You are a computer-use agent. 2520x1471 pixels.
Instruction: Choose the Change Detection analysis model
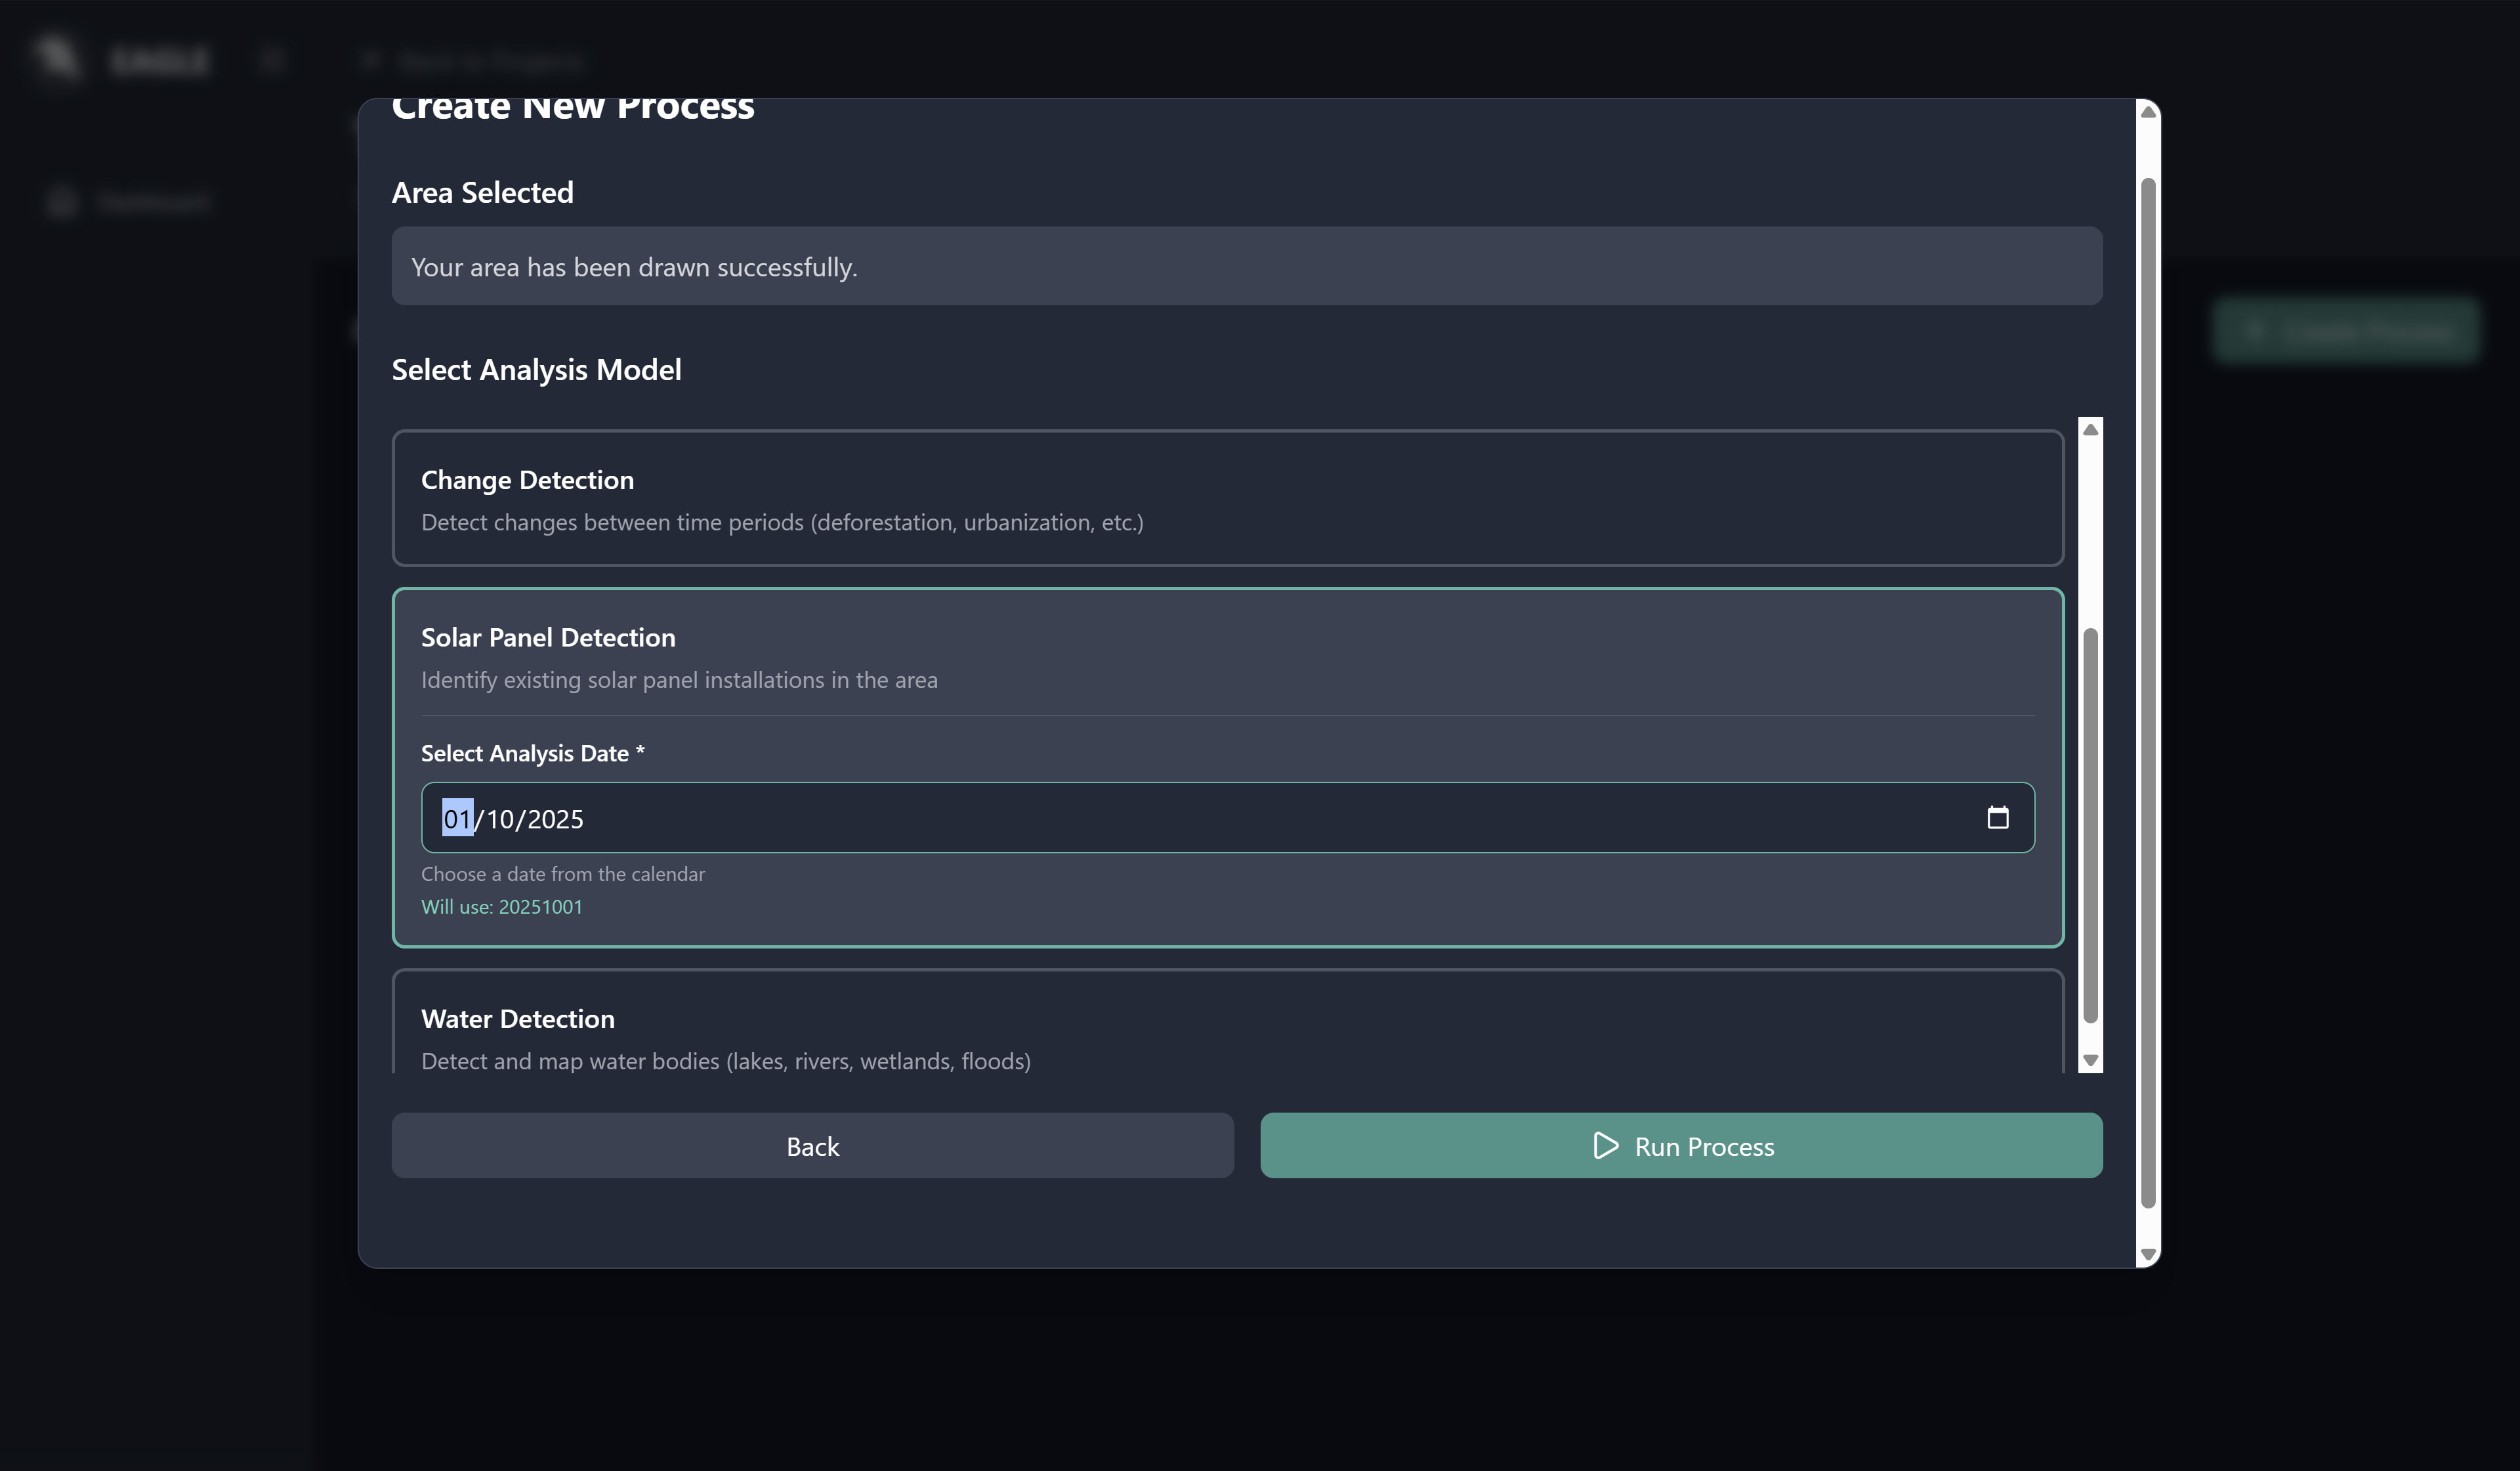click(x=1227, y=498)
